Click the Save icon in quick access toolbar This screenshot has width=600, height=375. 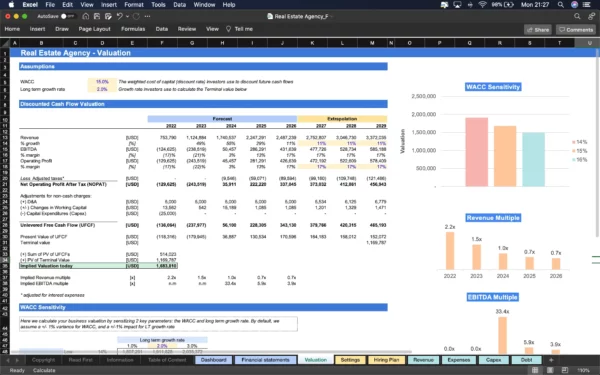[97, 16]
